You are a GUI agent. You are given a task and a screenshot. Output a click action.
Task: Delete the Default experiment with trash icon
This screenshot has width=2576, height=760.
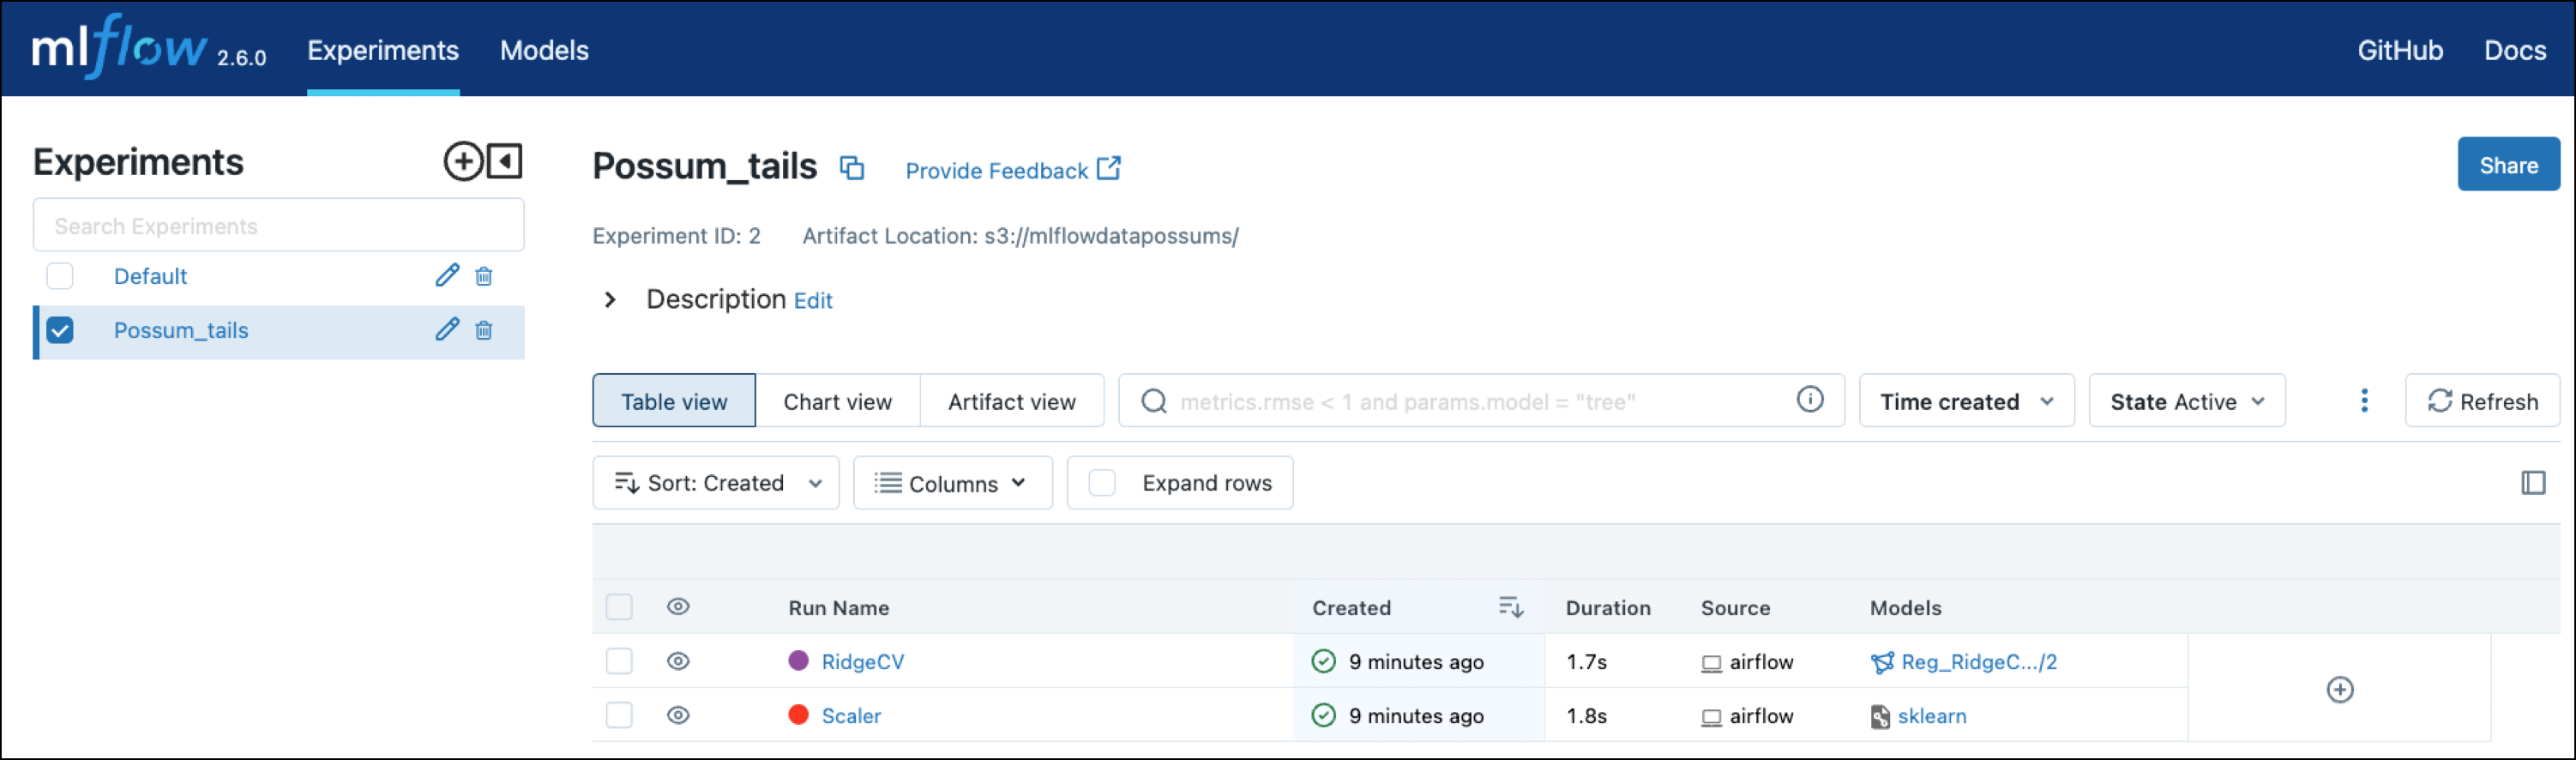coord(484,276)
